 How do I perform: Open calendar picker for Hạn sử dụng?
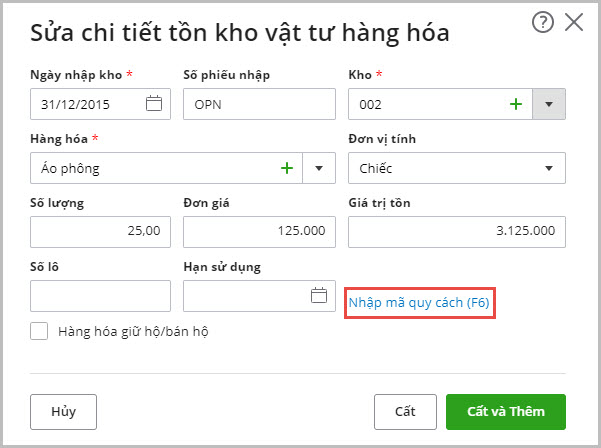319,296
